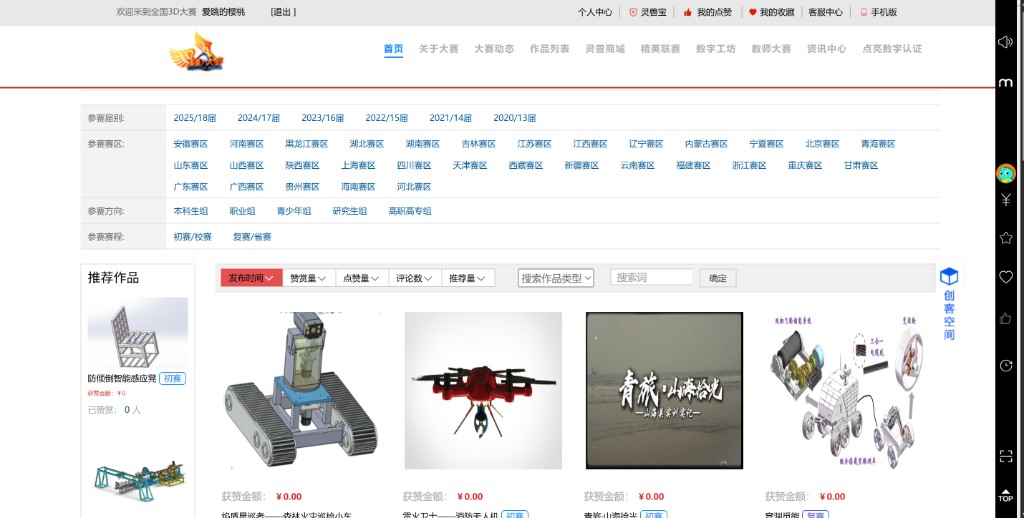This screenshot has height=518, width=1024.
Task: Click the 确定 button
Action: pyautogui.click(x=718, y=278)
